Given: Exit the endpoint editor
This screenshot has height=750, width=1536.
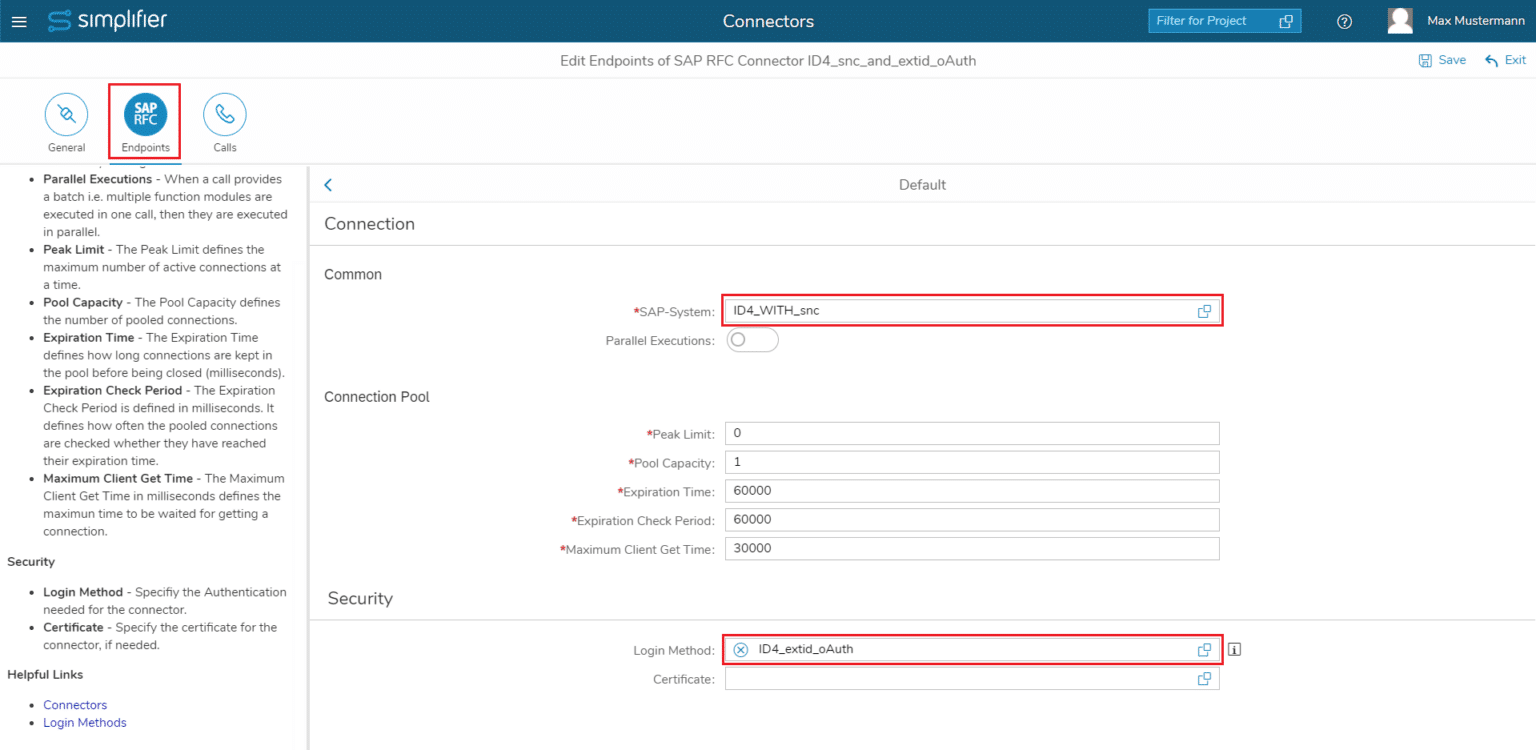Looking at the screenshot, I should (x=1505, y=60).
